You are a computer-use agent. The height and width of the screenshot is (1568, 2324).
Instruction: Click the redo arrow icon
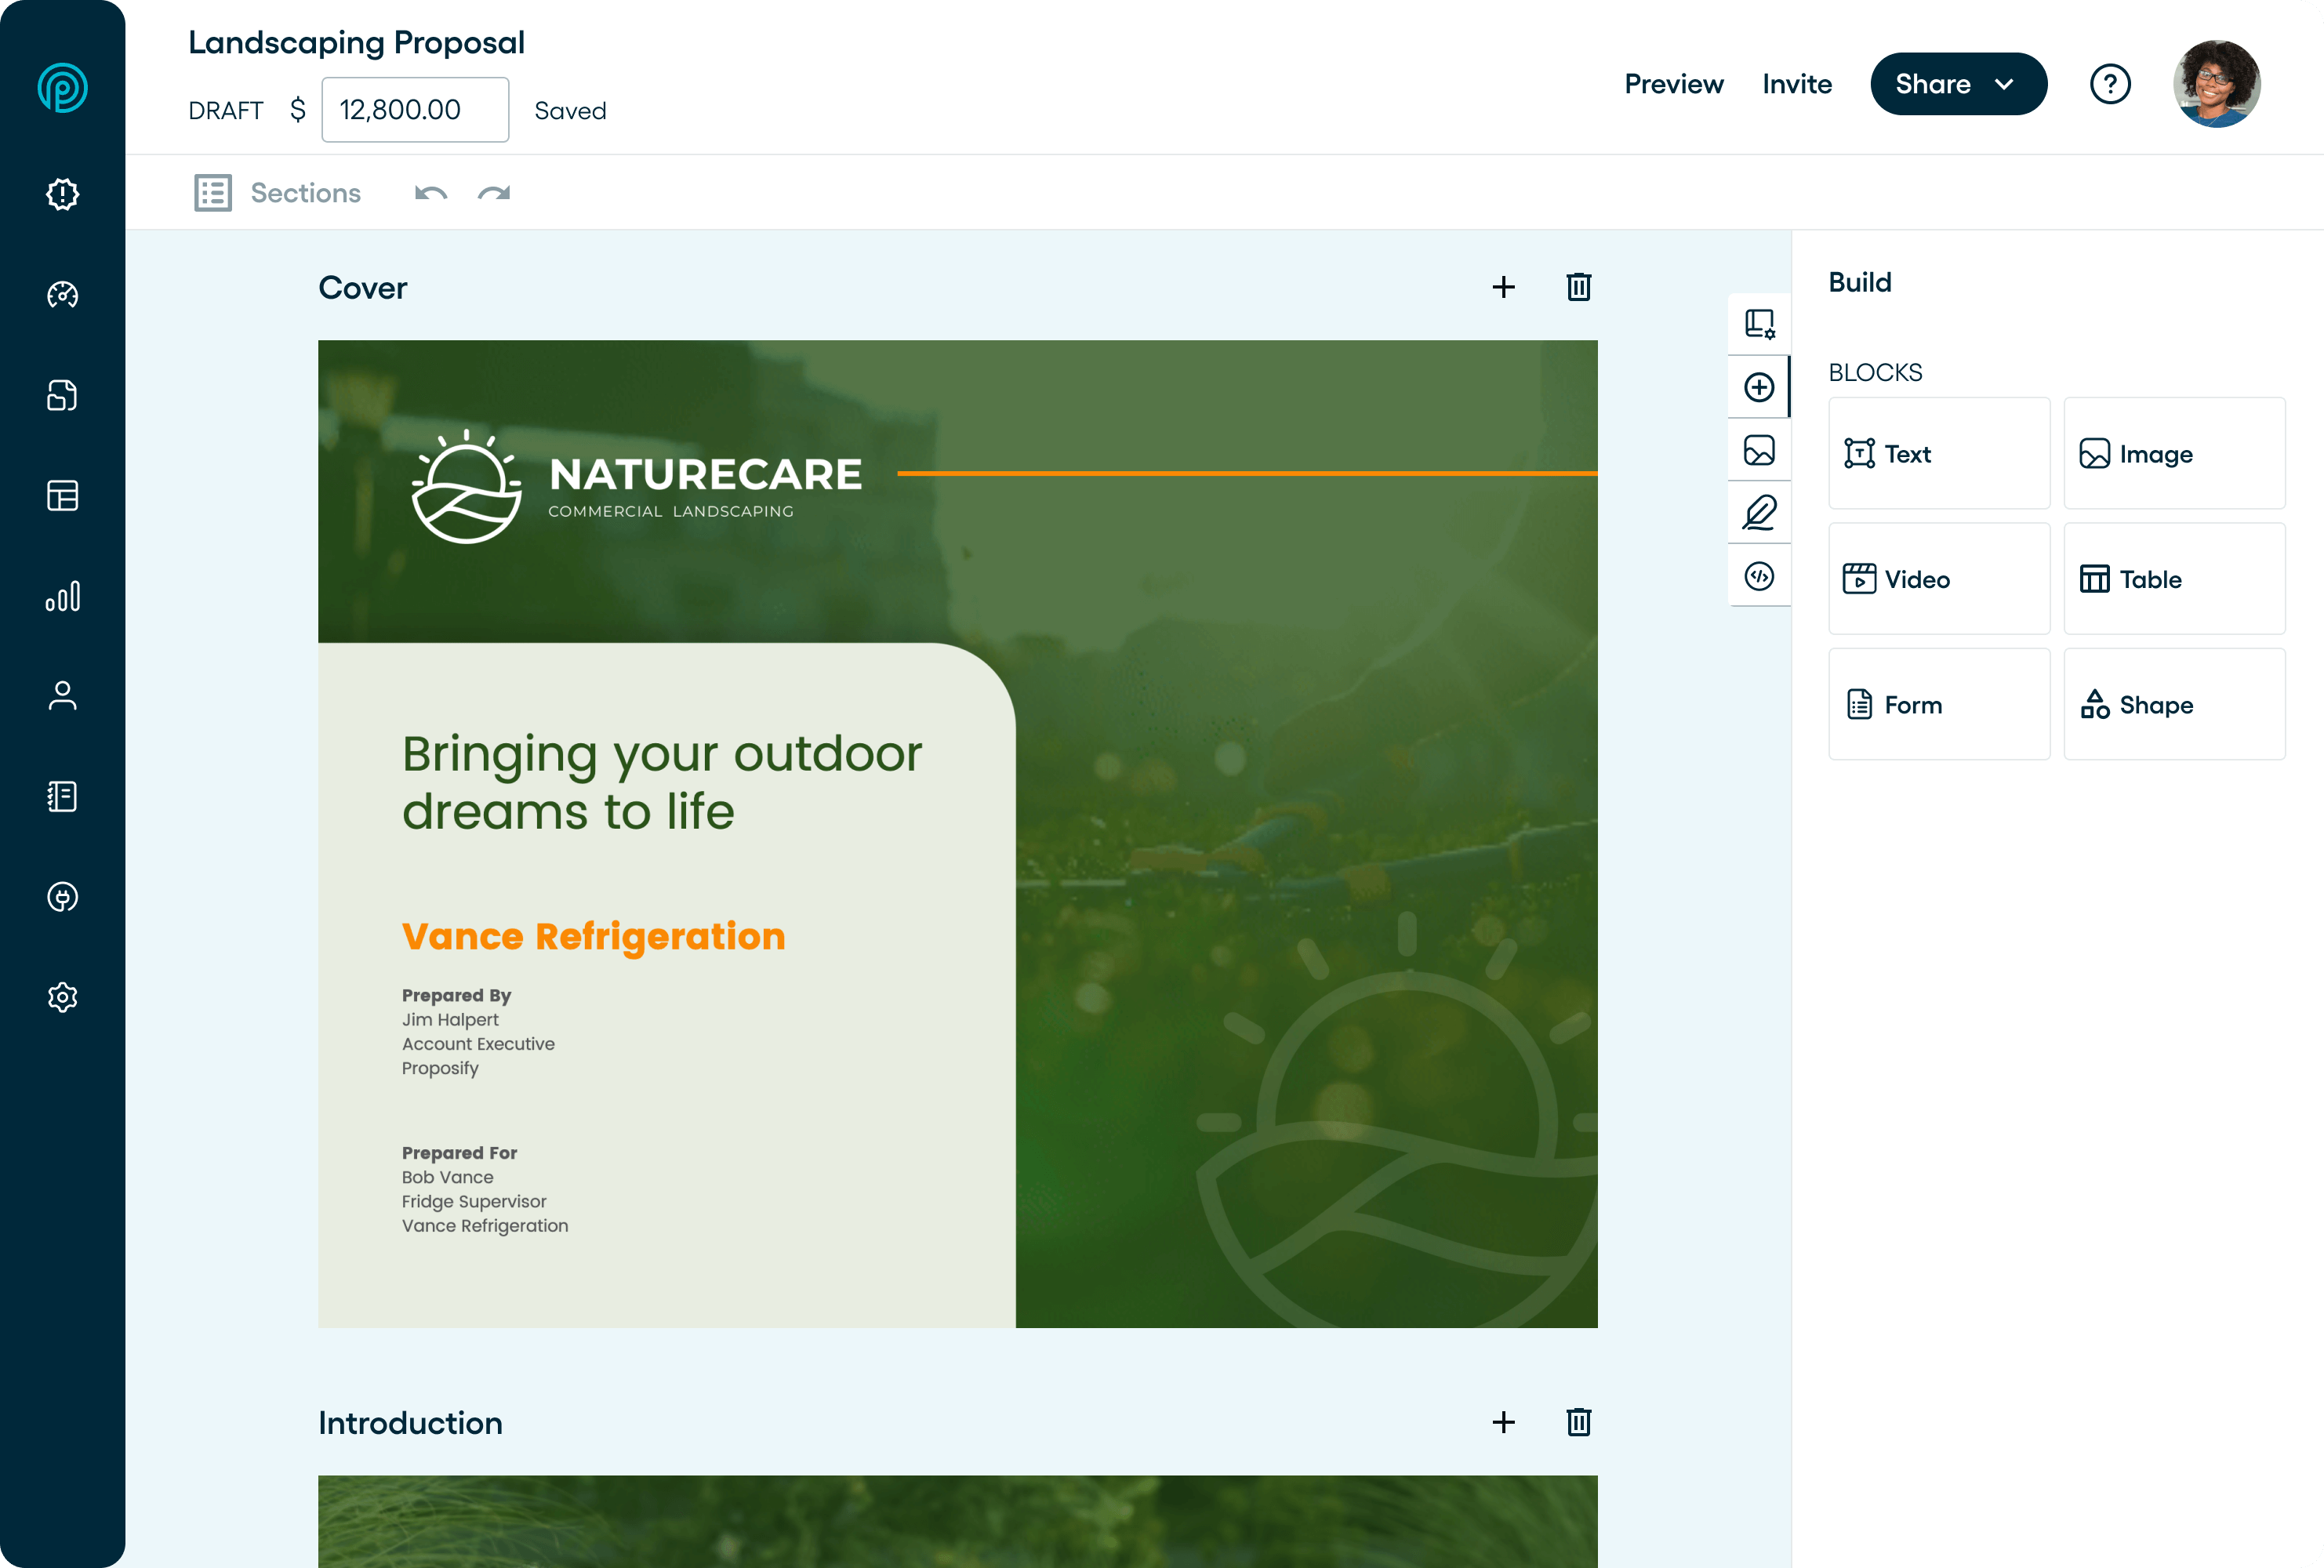[x=494, y=193]
